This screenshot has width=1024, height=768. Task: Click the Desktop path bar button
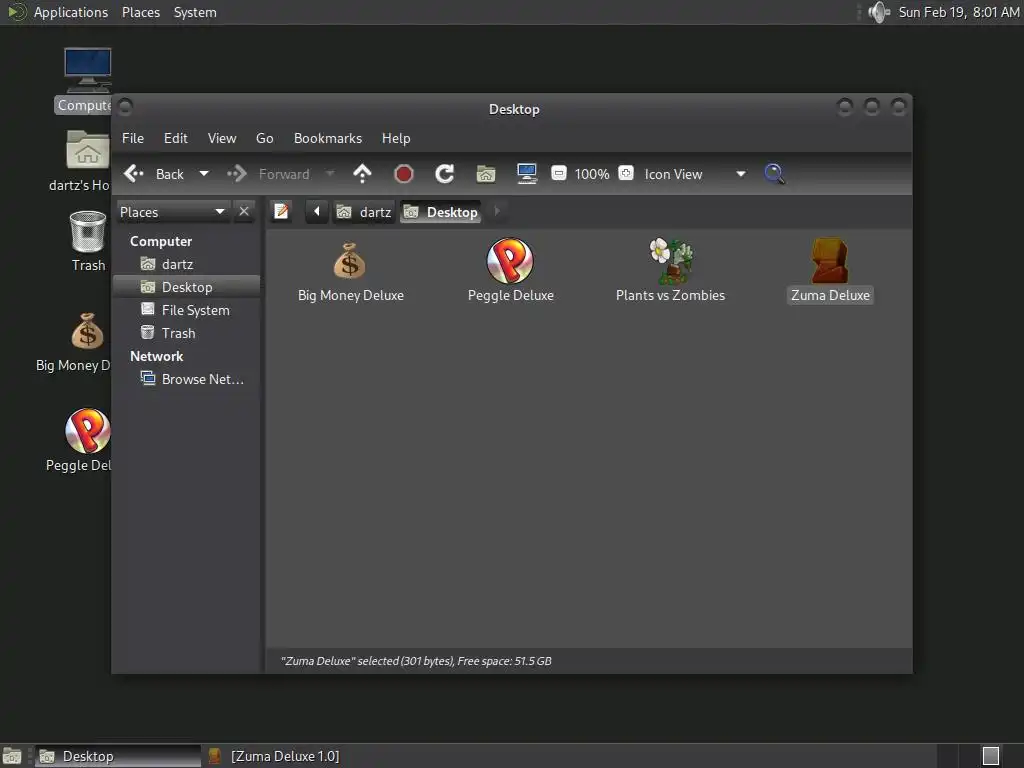(x=441, y=212)
